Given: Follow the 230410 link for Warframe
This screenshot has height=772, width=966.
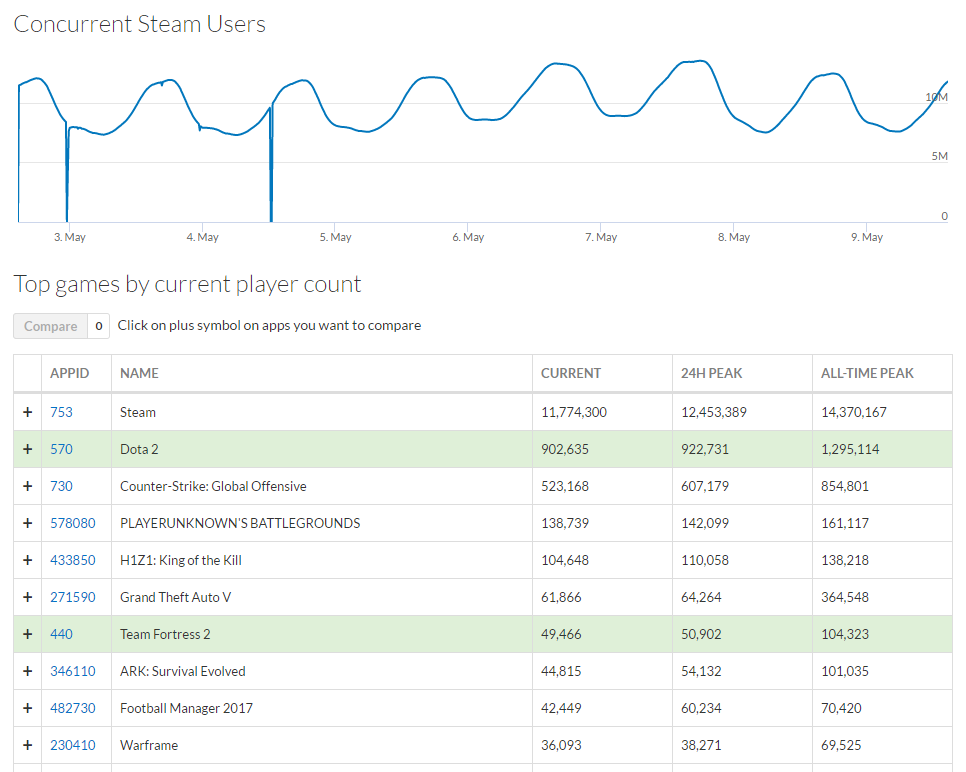Looking at the screenshot, I should point(72,745).
